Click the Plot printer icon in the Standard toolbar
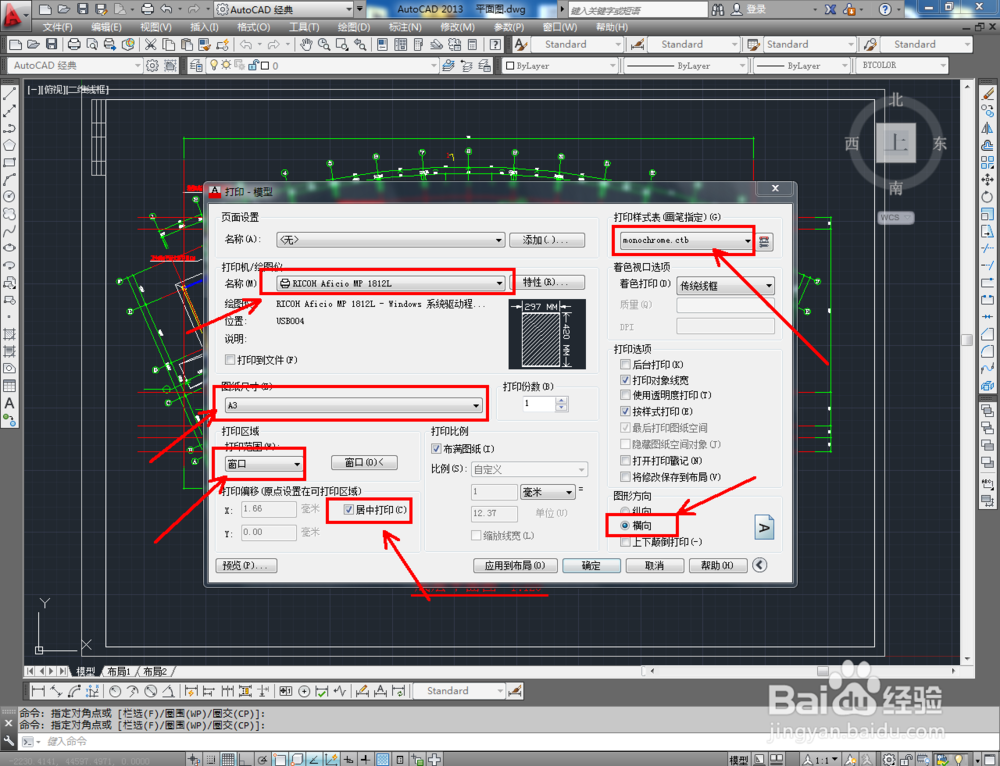Image resolution: width=1000 pixels, height=766 pixels. pos(74,44)
